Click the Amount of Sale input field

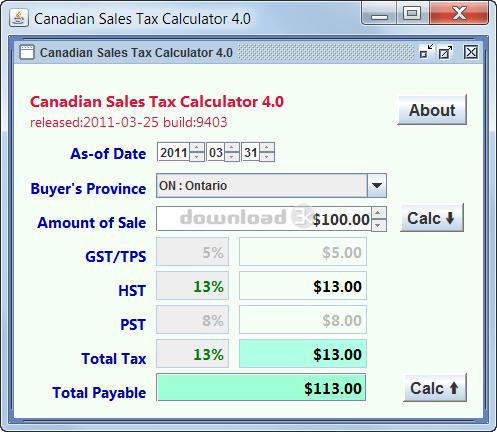tap(264, 219)
